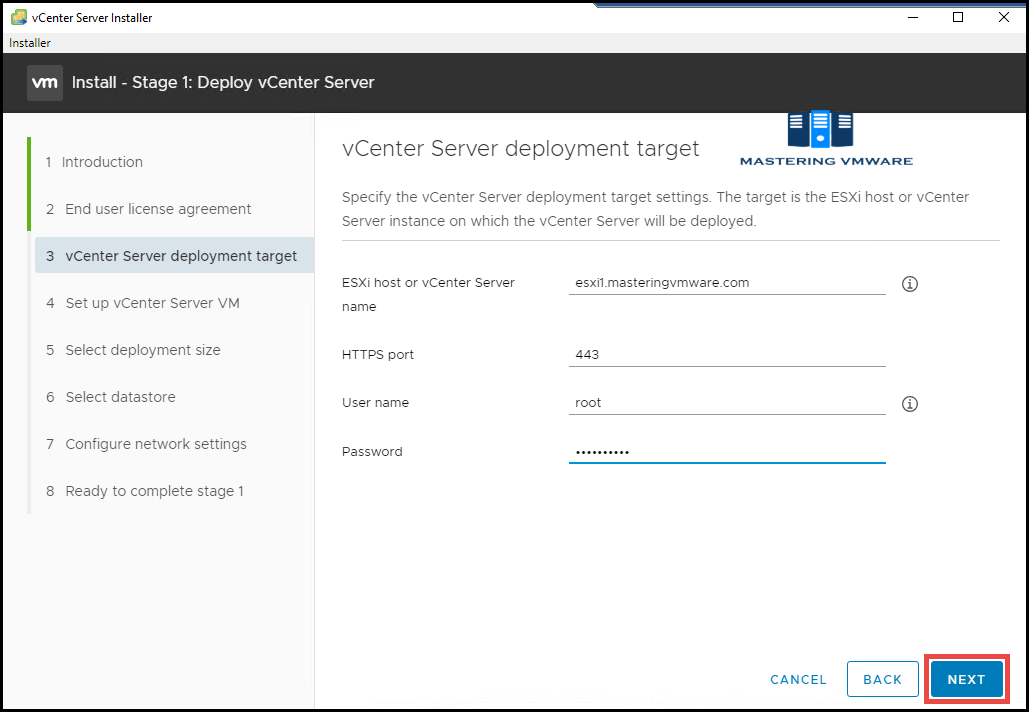
Task: Click the vCenter Server Installer title bar icon
Action: pos(18,18)
